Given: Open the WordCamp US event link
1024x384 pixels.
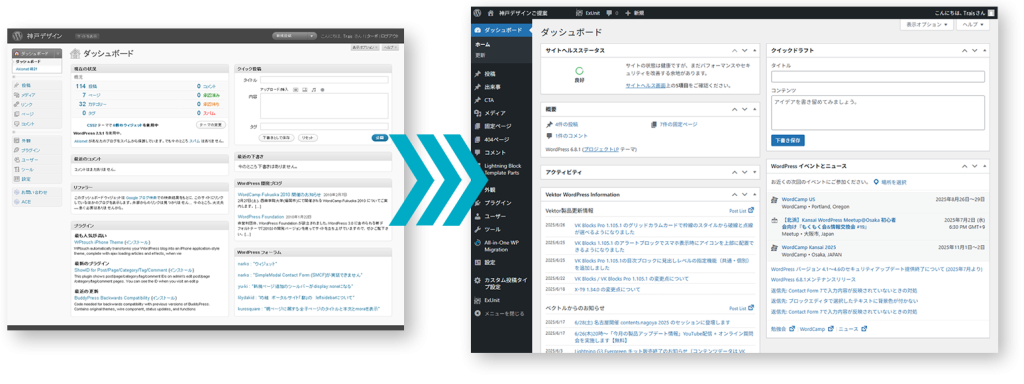Looking at the screenshot, I should pos(798,199).
